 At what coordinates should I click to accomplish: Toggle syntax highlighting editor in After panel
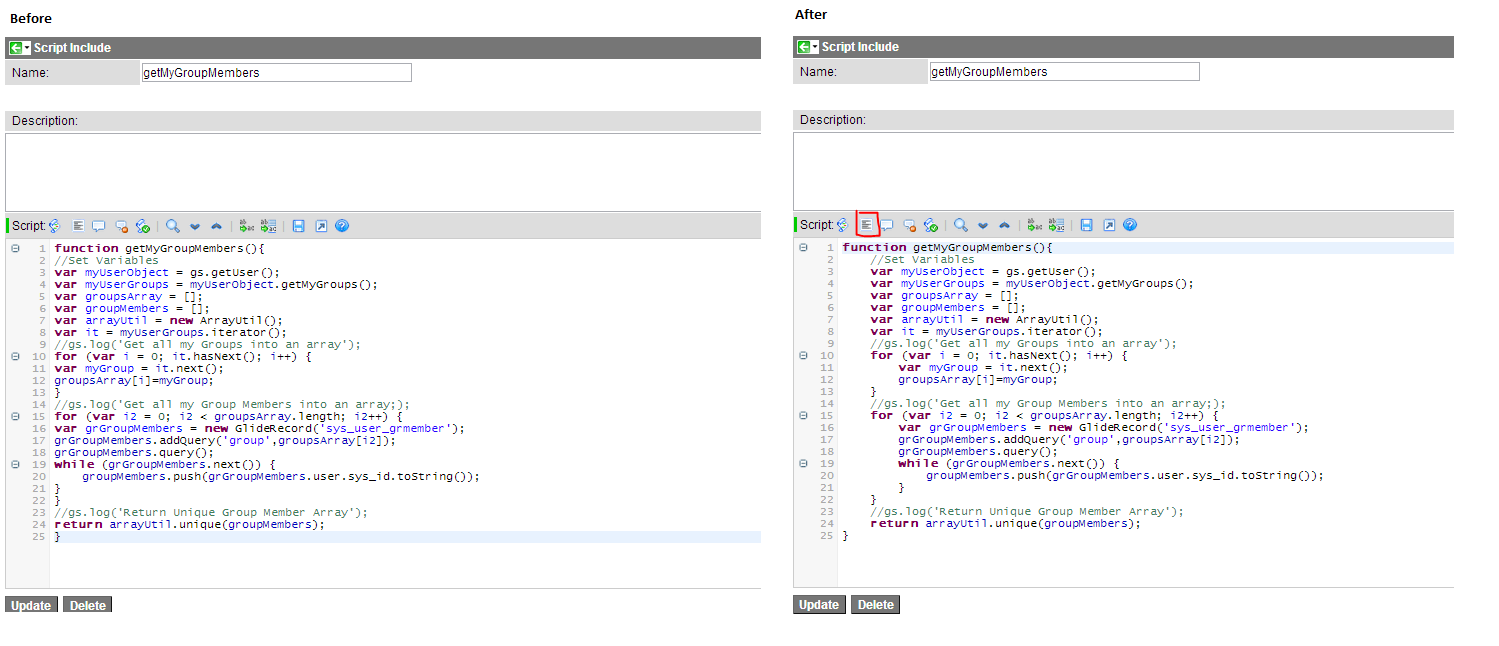click(843, 225)
